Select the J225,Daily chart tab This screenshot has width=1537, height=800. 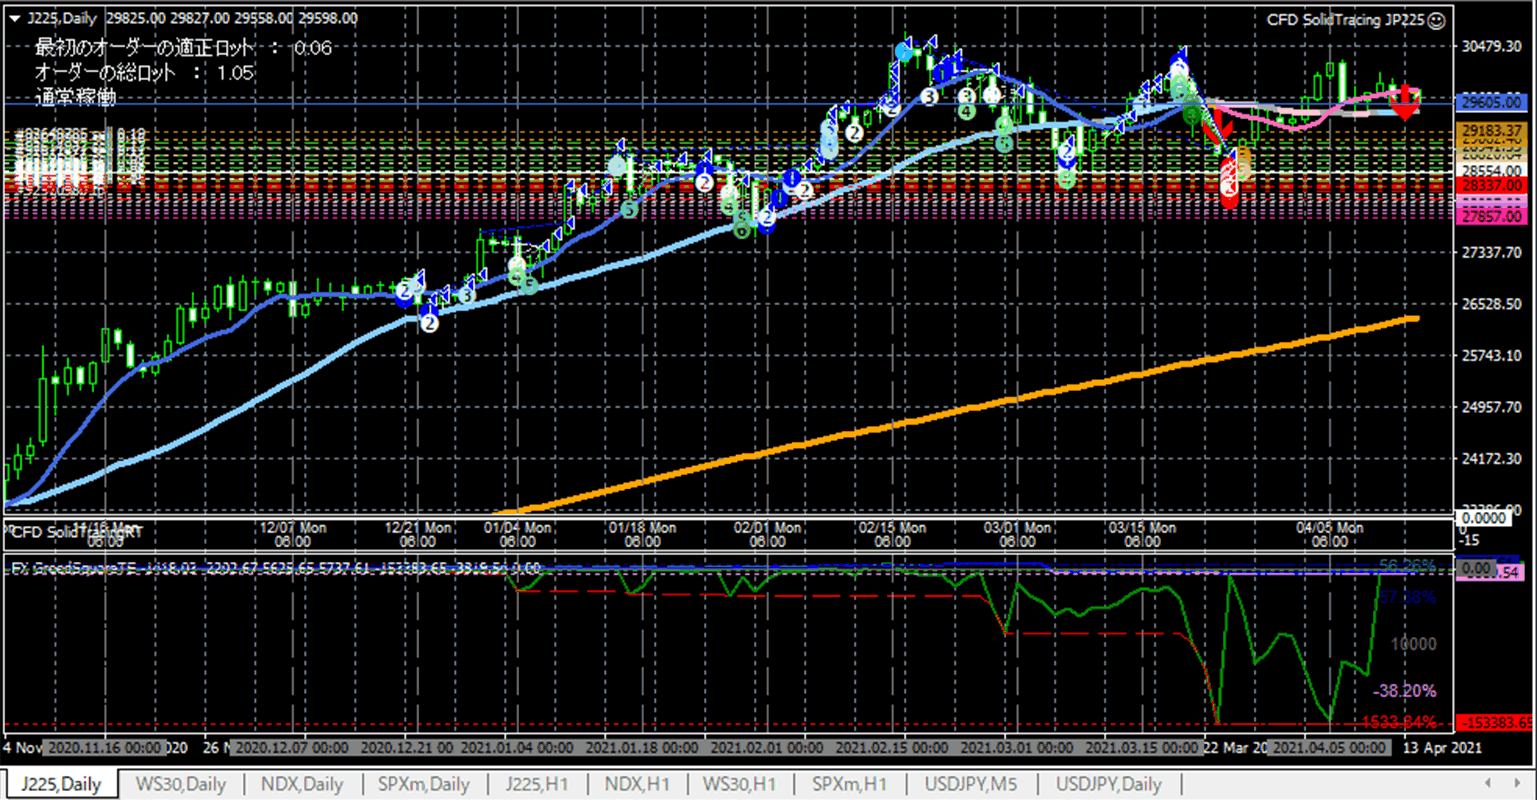[x=61, y=784]
